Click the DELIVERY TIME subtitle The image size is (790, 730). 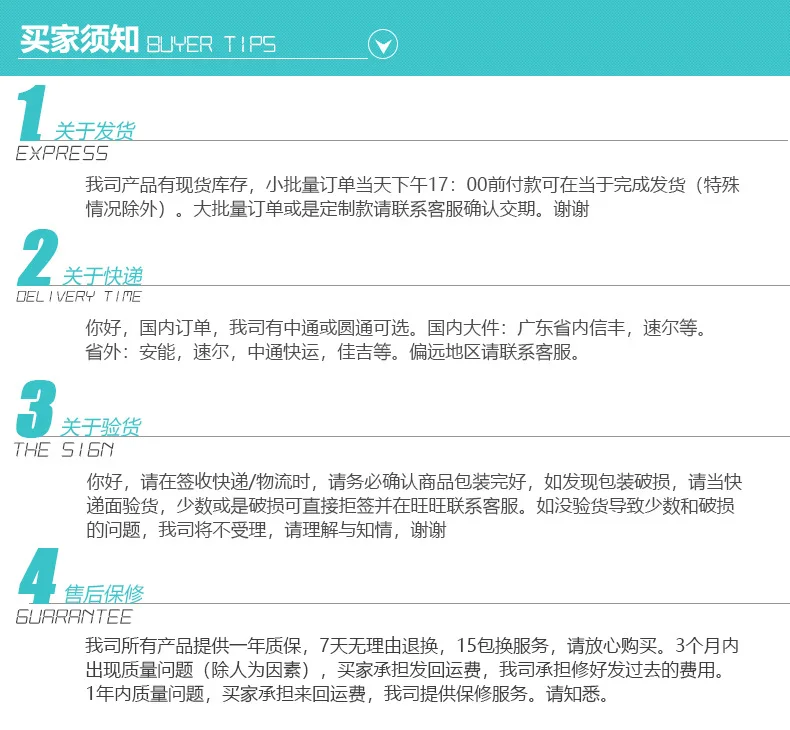[x=79, y=297]
